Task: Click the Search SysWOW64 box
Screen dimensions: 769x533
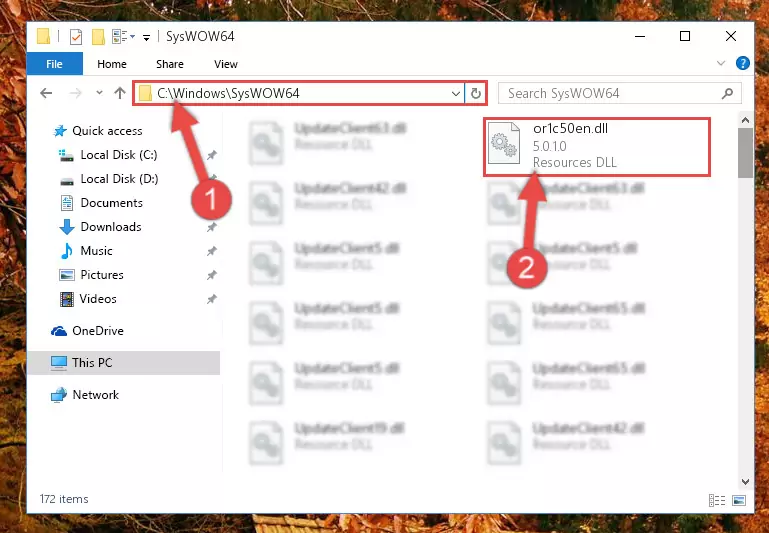Action: point(619,93)
